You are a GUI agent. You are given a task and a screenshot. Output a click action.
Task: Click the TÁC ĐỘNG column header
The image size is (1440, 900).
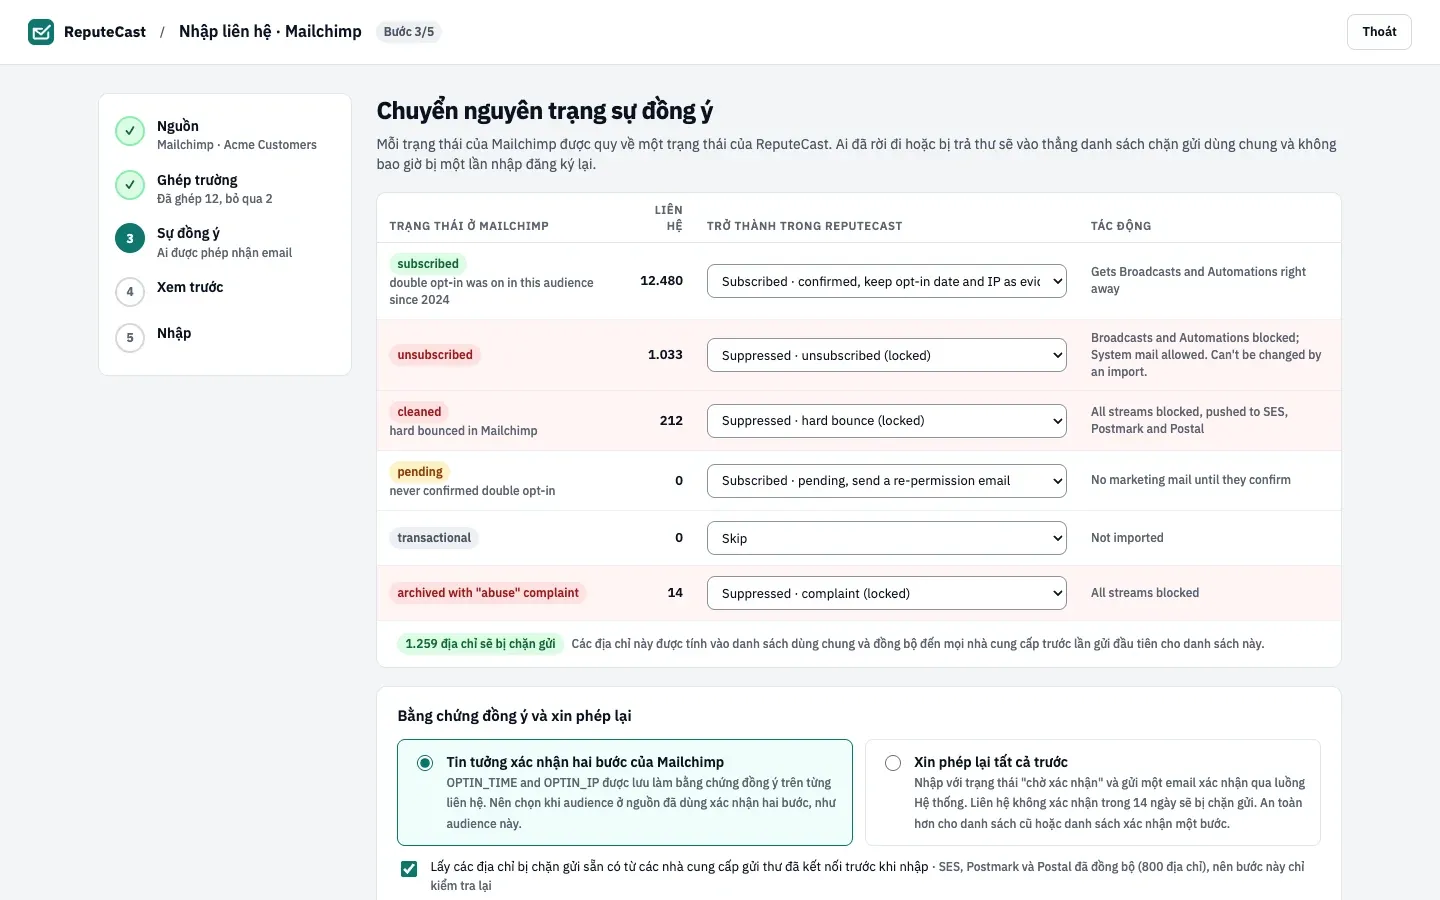[x=1121, y=226]
